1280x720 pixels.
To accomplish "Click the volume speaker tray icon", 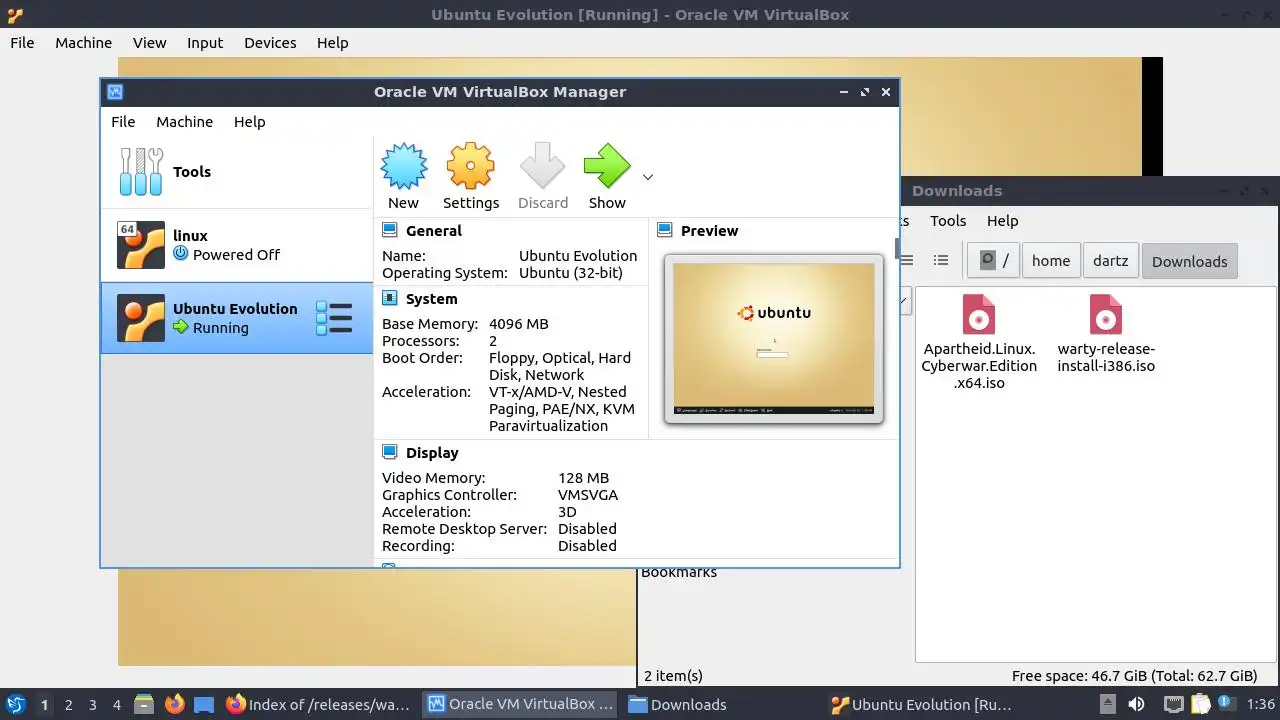I will (1136, 705).
